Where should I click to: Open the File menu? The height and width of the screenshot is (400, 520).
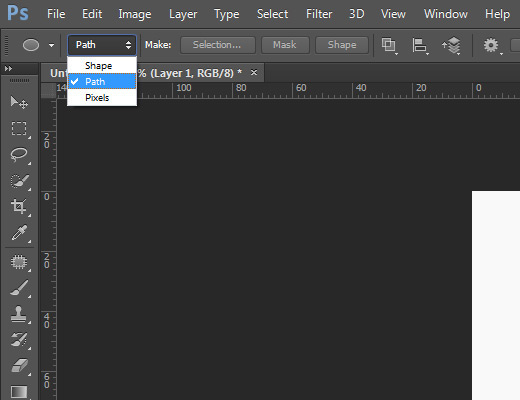56,14
